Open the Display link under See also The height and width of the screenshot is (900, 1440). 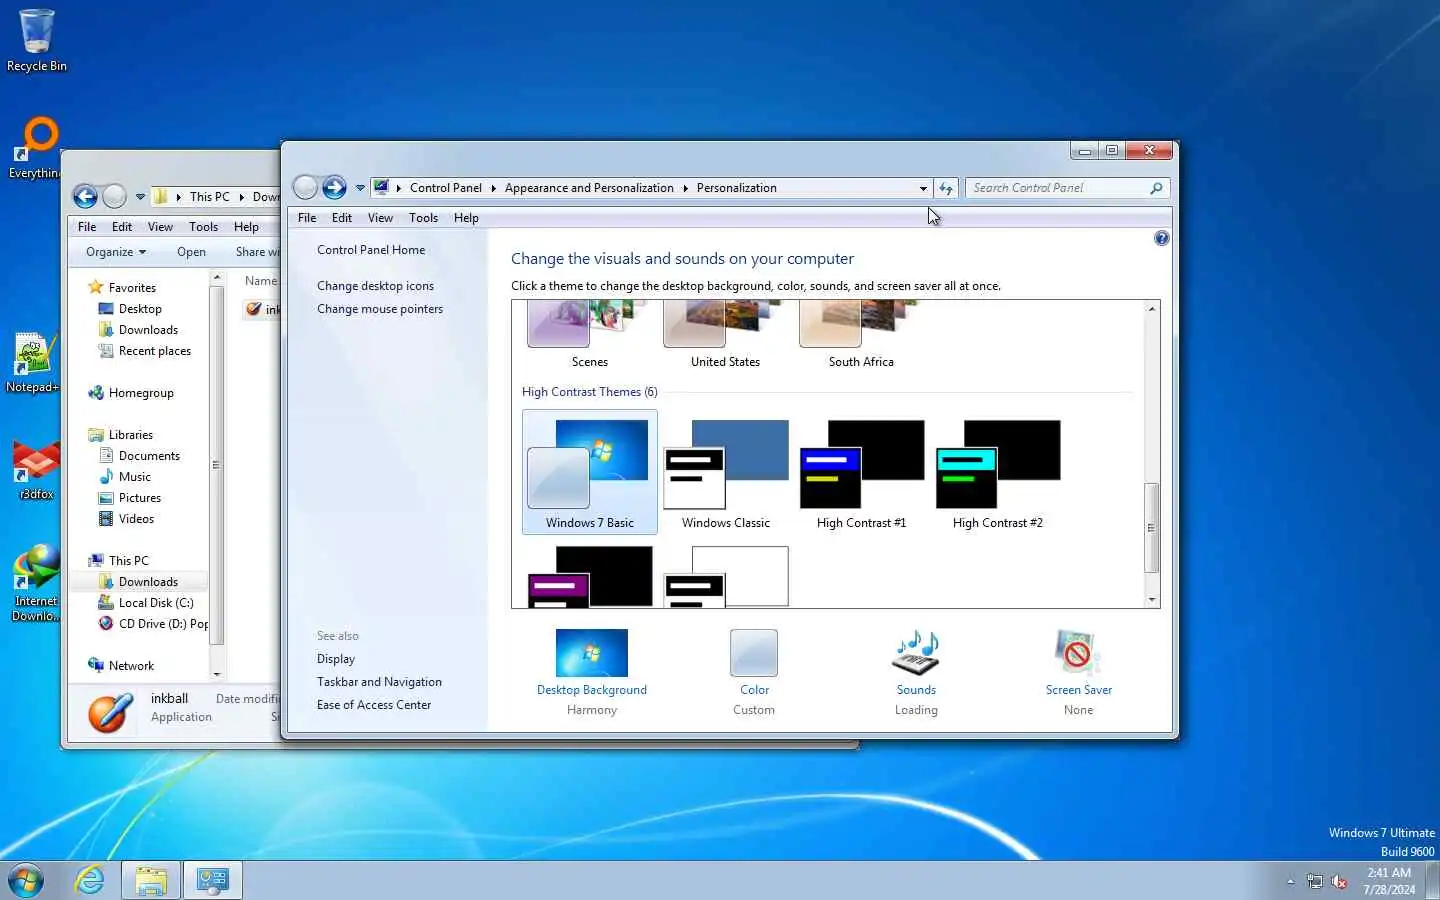click(336, 659)
